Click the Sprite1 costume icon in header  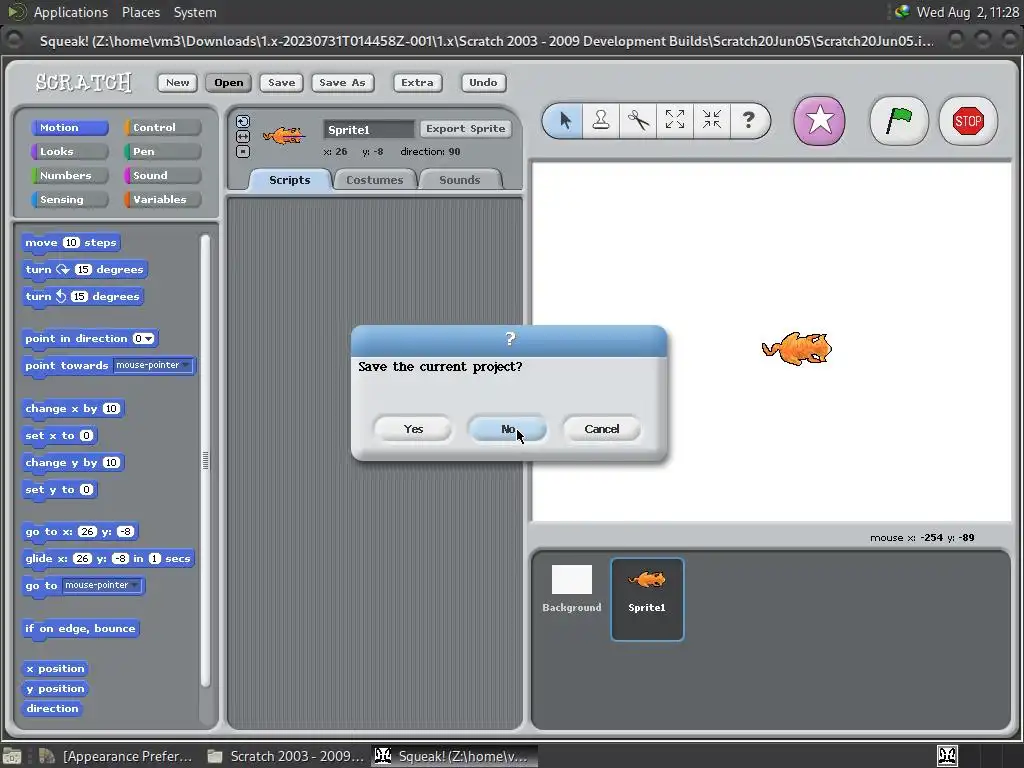coord(283,135)
